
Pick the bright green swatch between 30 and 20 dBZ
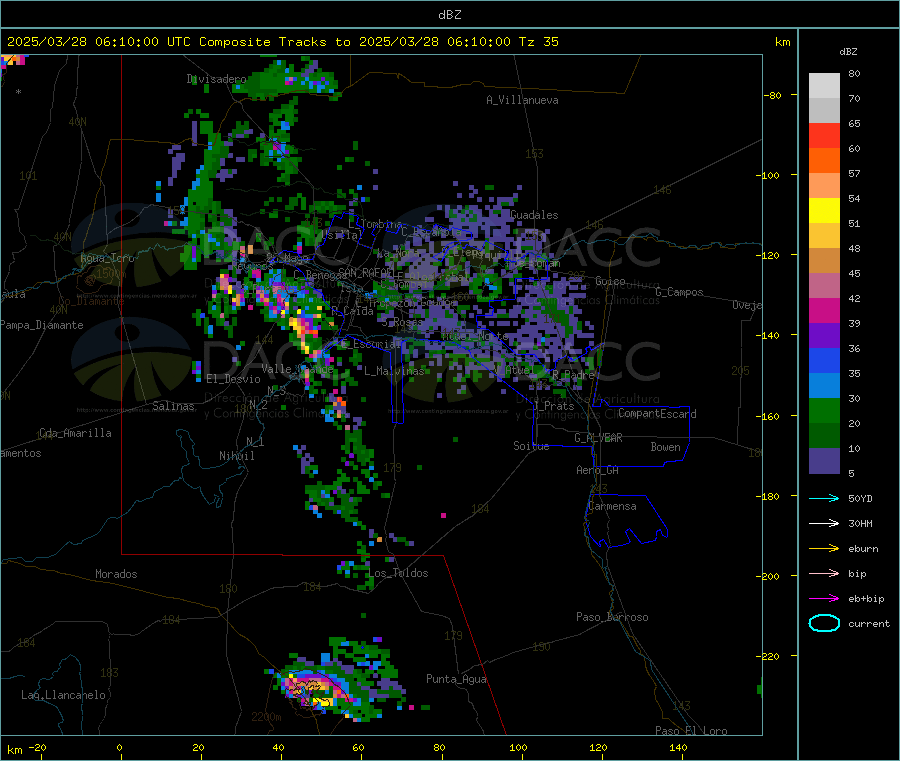[824, 410]
